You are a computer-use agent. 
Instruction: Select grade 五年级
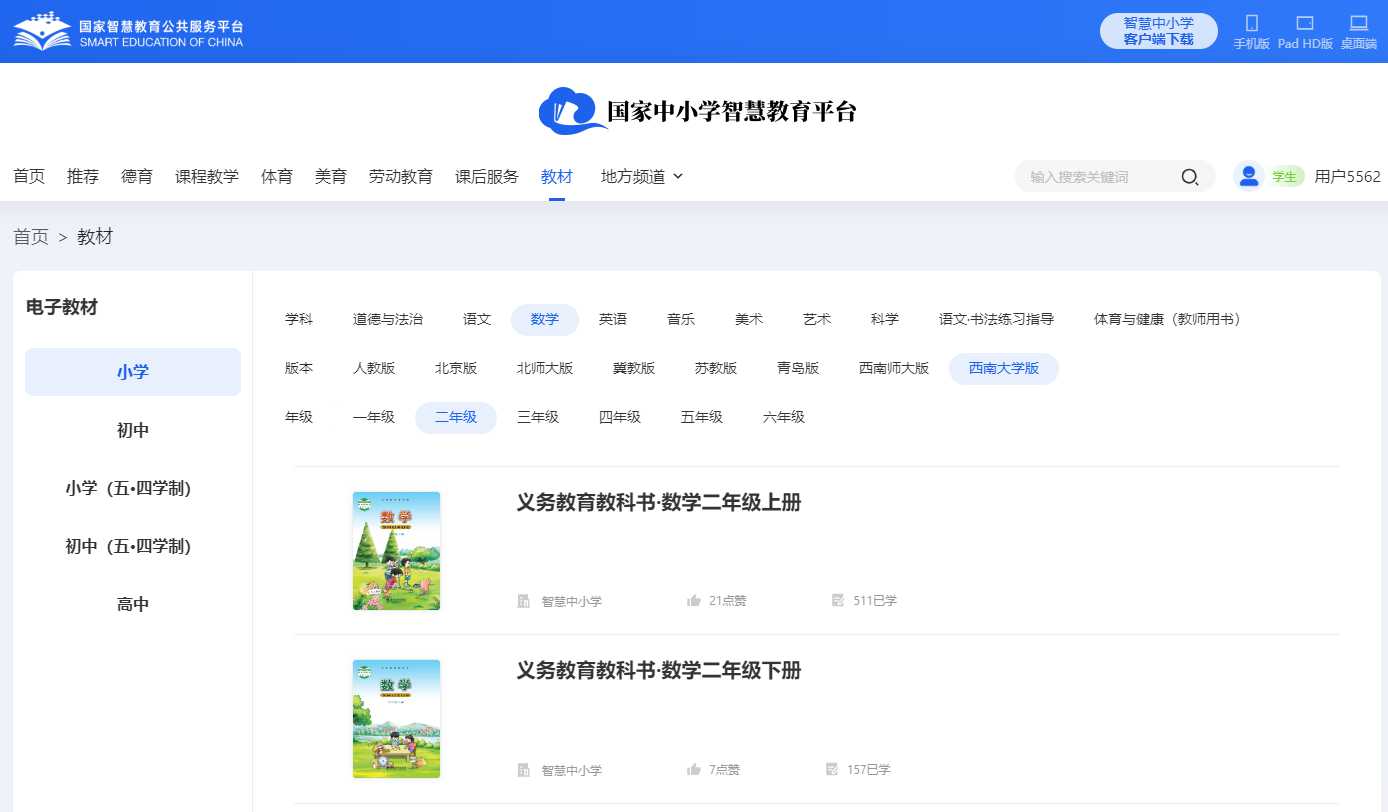702,418
